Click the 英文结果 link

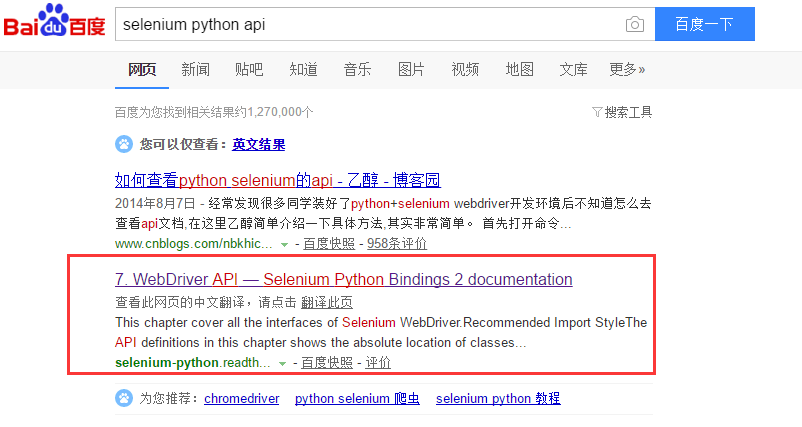(259, 144)
